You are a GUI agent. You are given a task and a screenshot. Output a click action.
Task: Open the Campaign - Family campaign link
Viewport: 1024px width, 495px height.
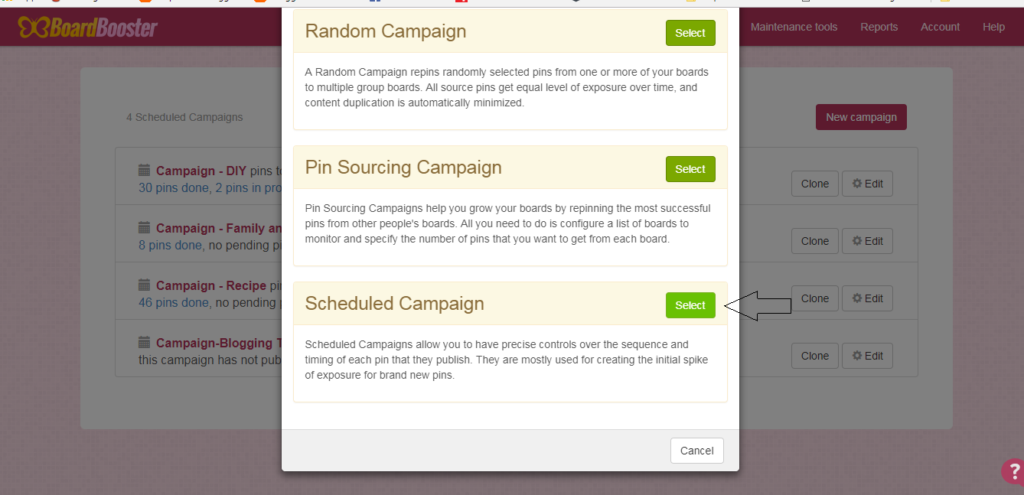coord(208,228)
